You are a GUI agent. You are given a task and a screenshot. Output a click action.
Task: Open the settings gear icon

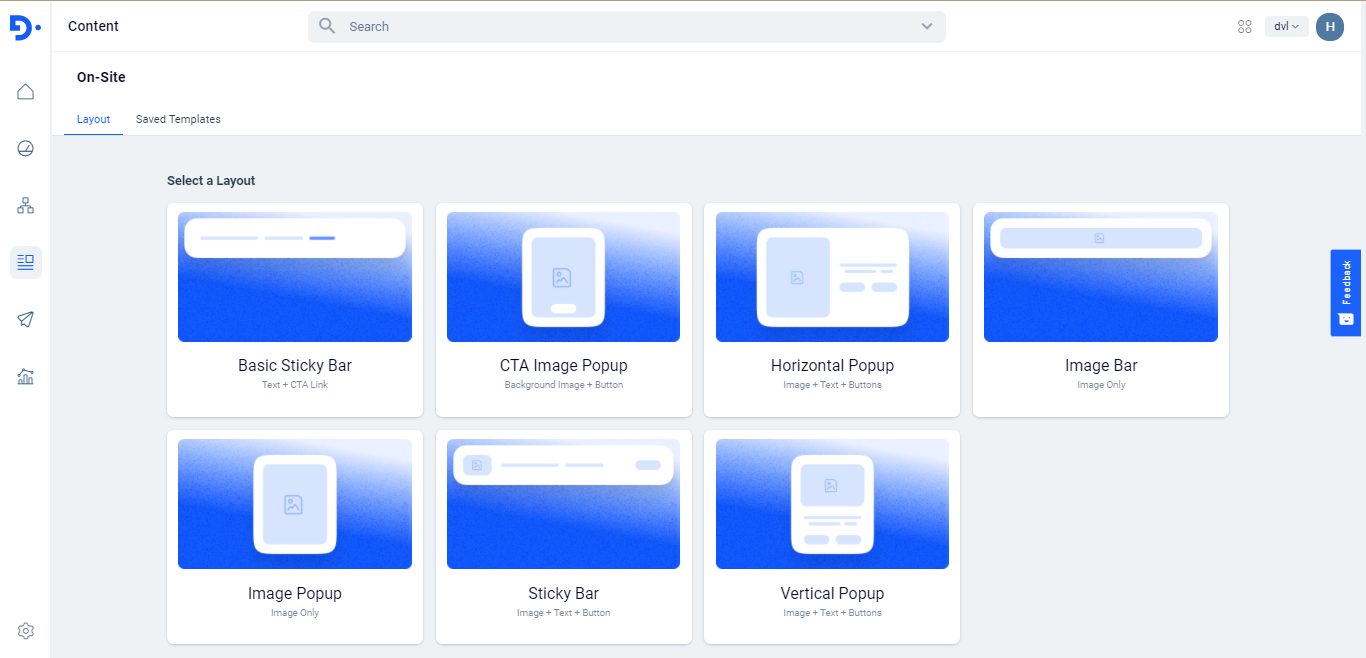point(26,631)
